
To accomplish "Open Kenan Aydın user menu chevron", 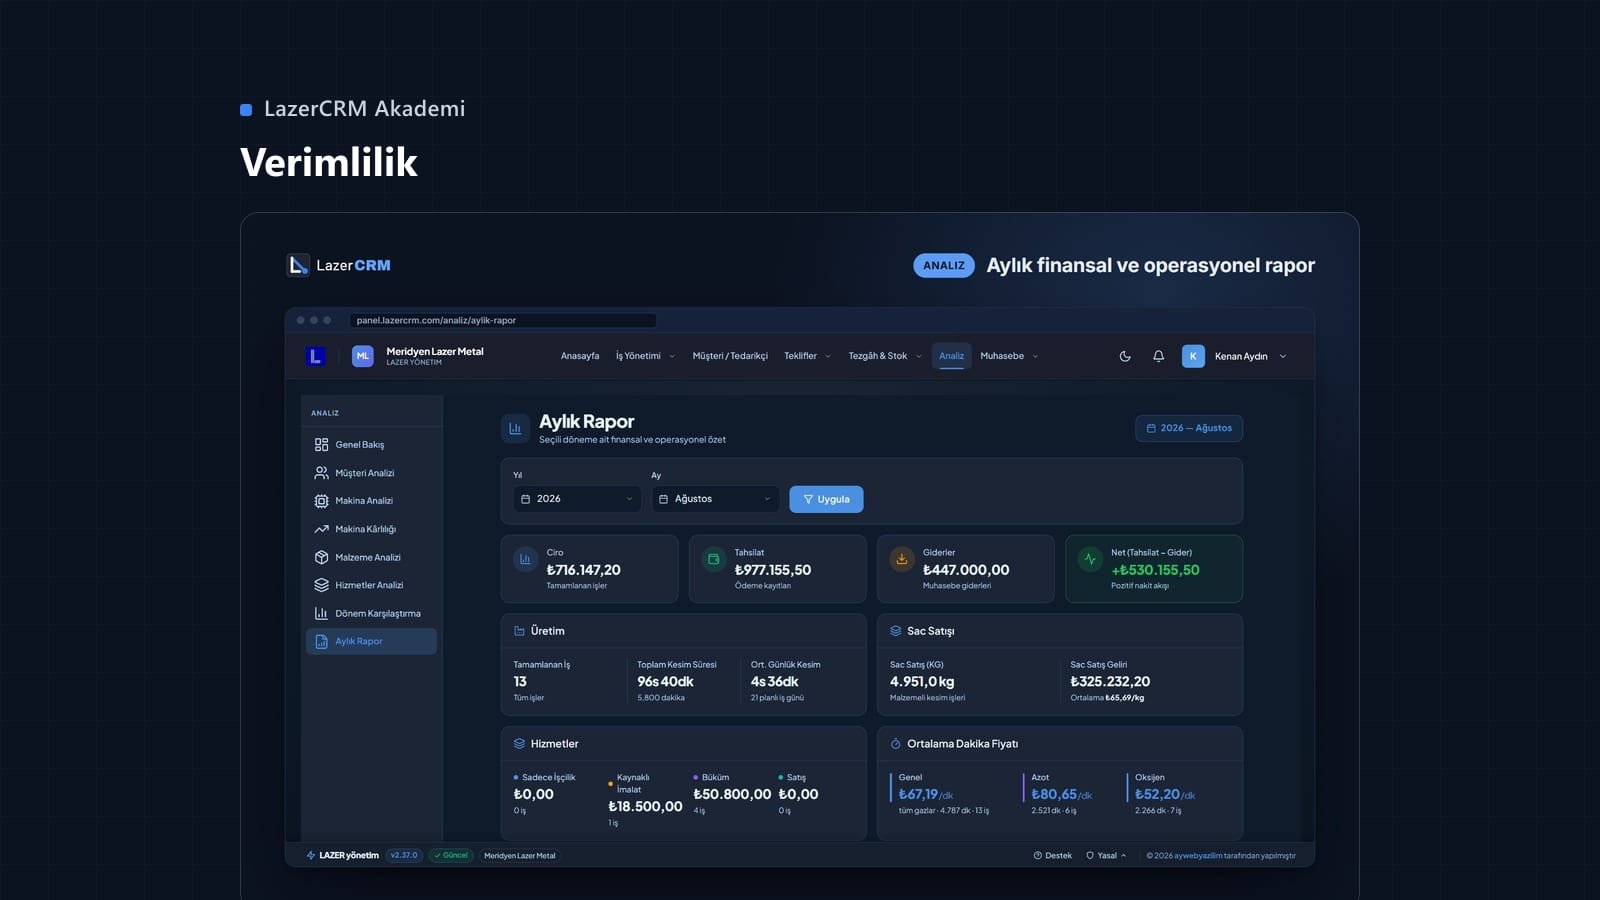I will pos(1283,356).
